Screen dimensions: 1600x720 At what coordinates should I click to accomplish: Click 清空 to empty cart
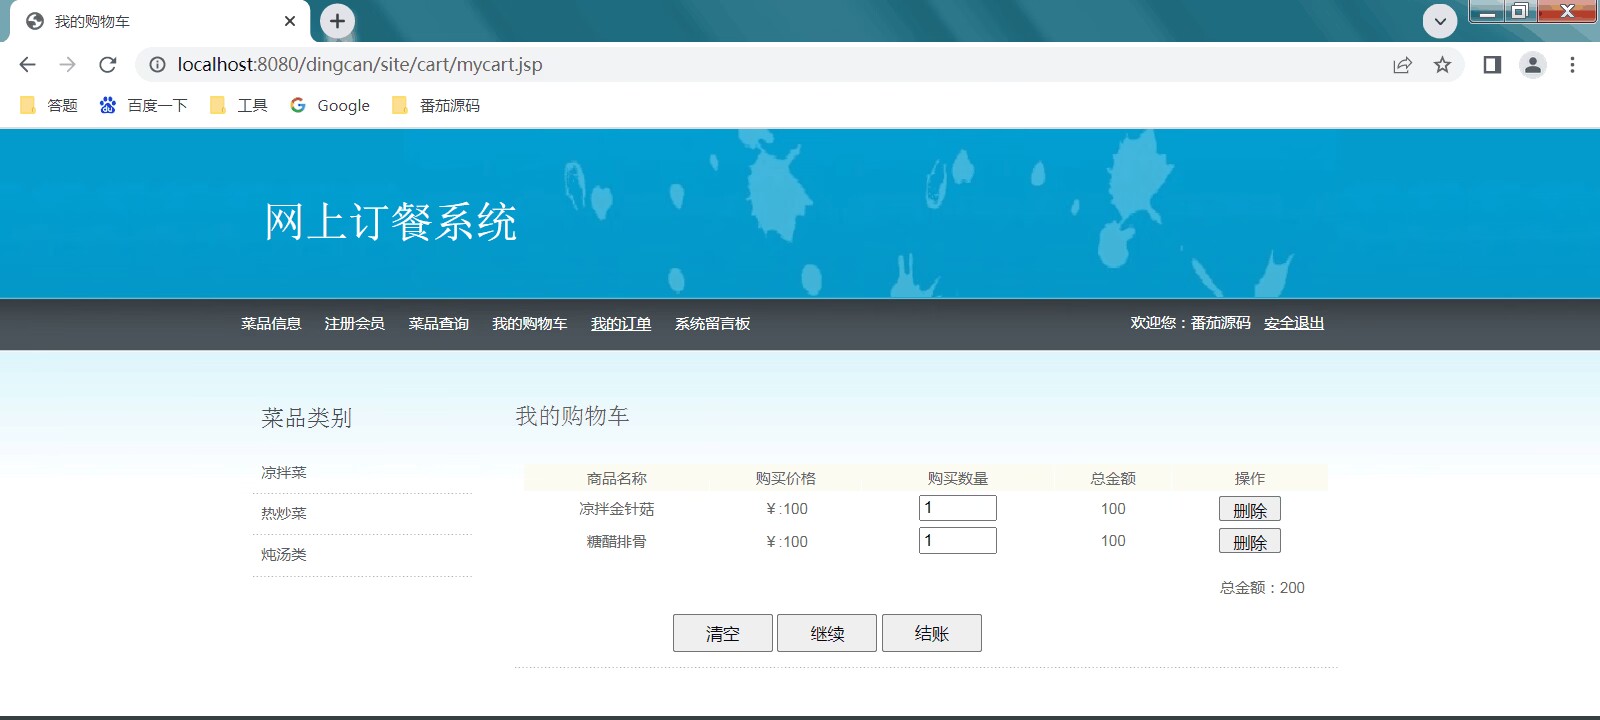(723, 633)
